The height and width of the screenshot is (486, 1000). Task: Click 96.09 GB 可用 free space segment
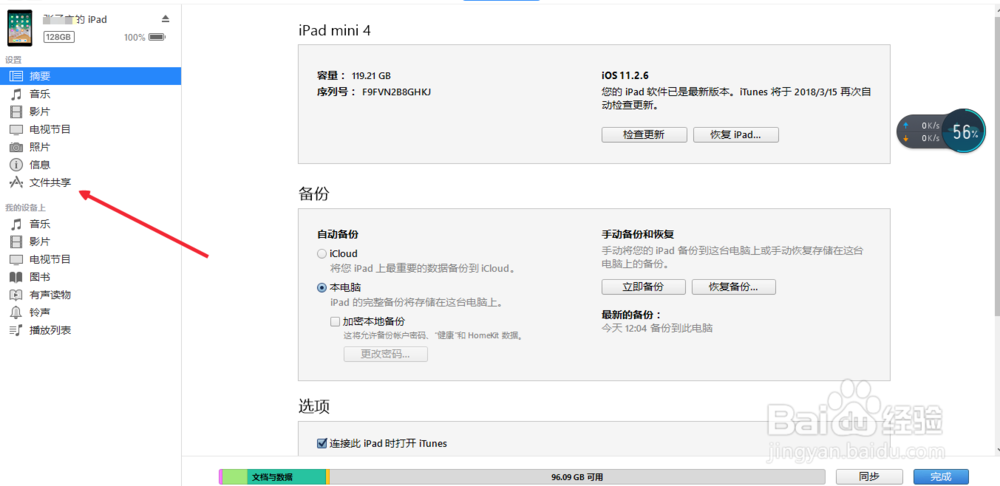[x=577, y=477]
